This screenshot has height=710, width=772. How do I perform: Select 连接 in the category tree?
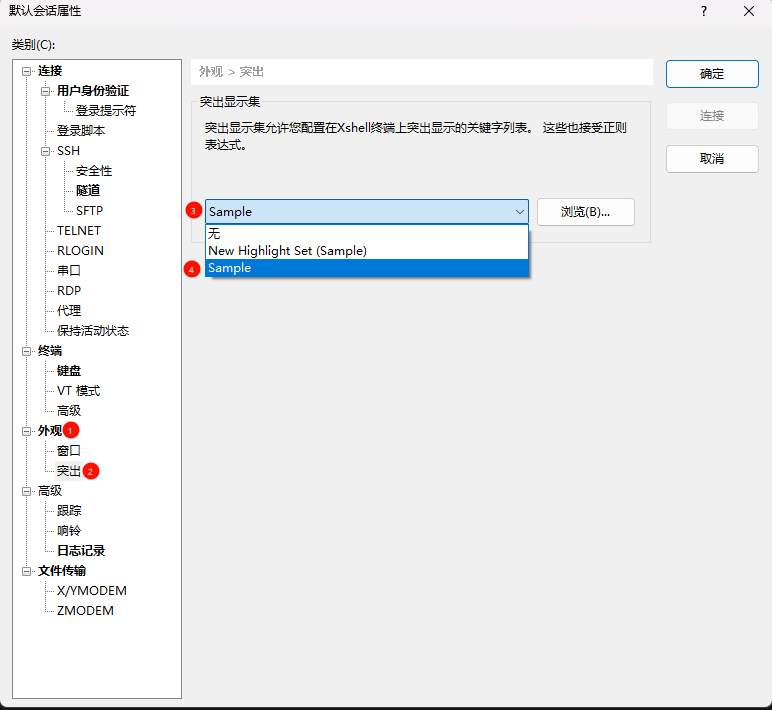tap(50, 71)
